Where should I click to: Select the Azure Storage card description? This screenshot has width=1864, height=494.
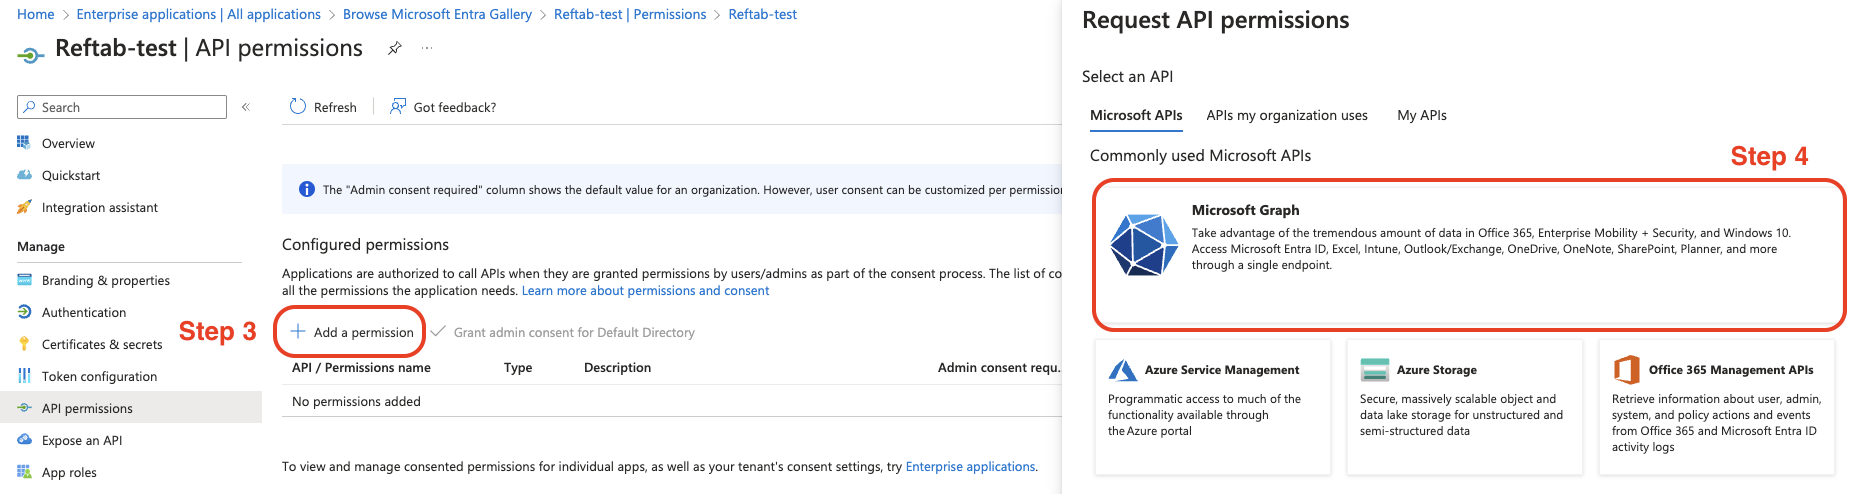[x=1461, y=415]
